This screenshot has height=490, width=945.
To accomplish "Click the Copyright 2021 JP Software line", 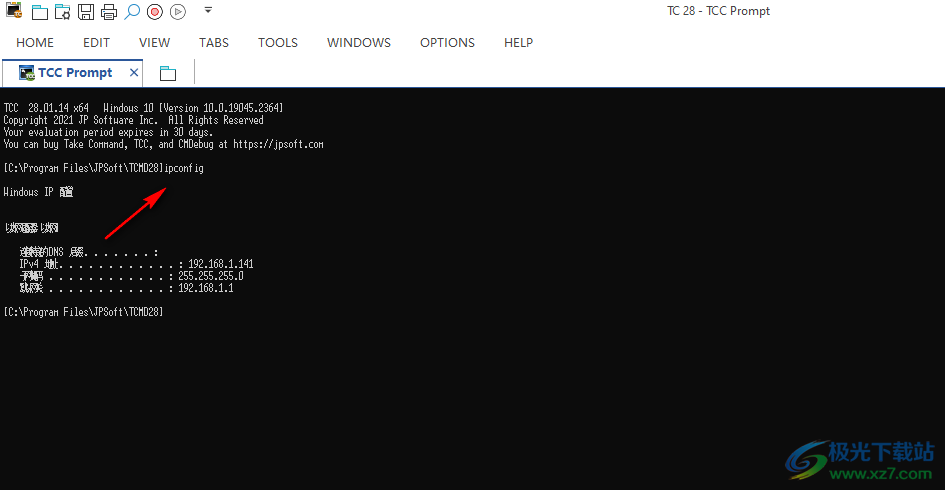I will 134,121.
